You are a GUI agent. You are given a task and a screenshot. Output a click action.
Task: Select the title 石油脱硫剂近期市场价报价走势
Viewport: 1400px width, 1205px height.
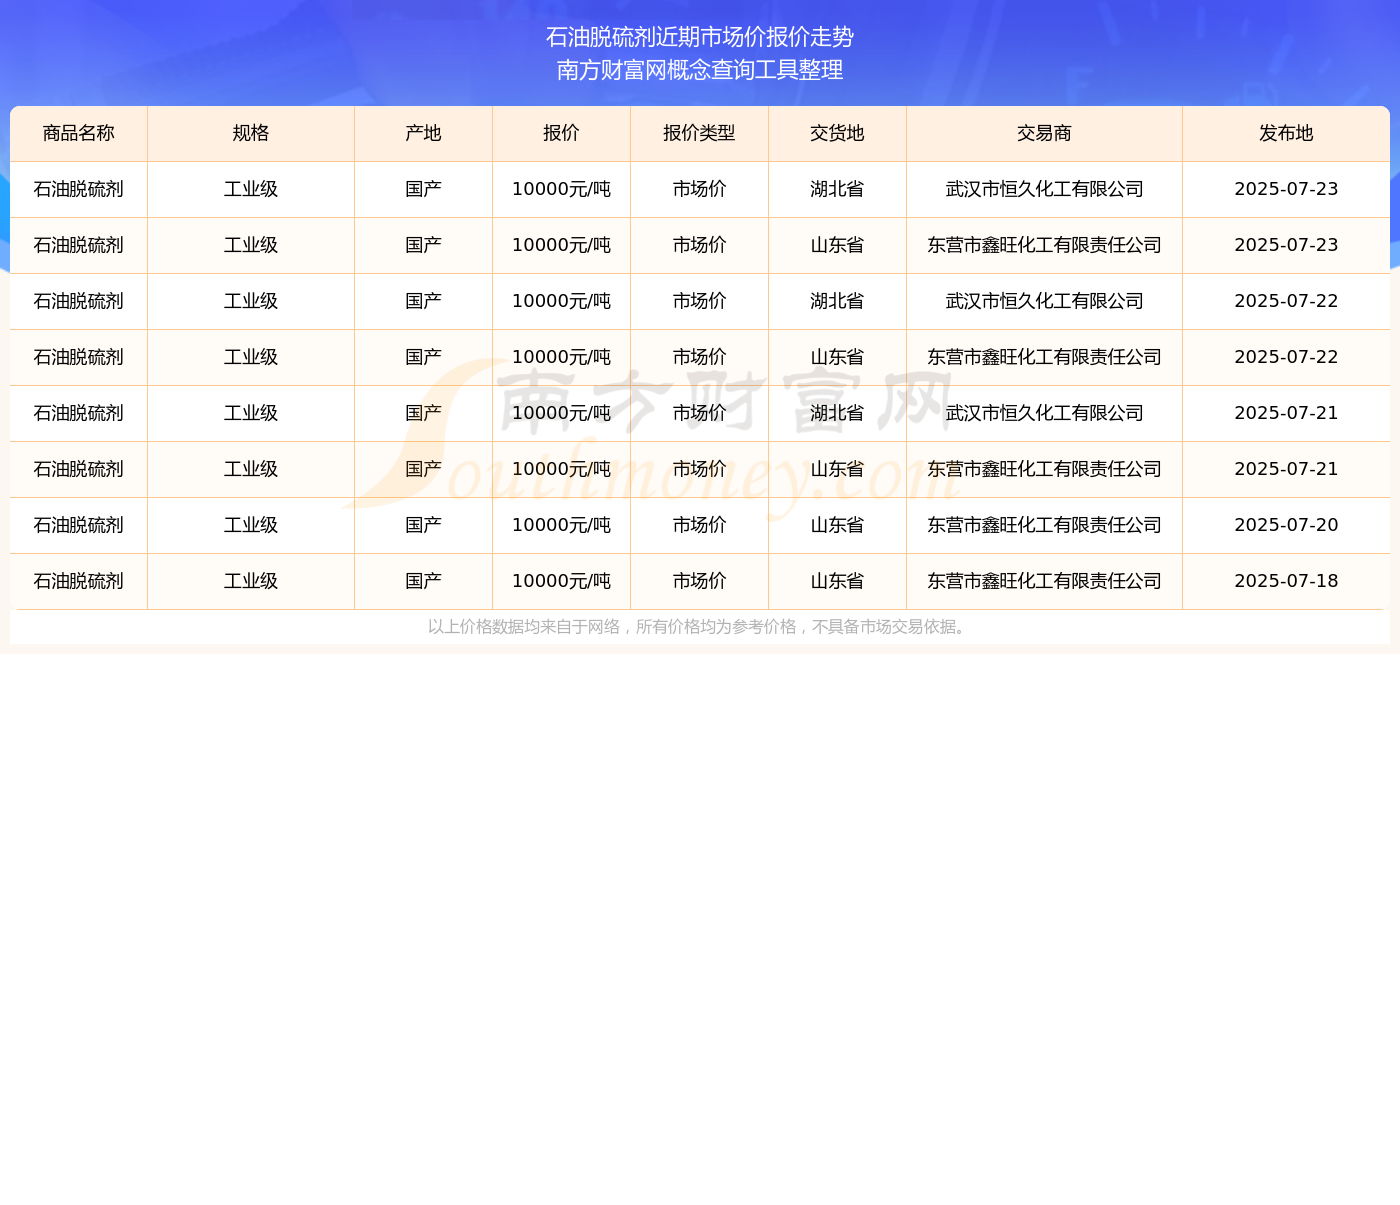click(700, 37)
